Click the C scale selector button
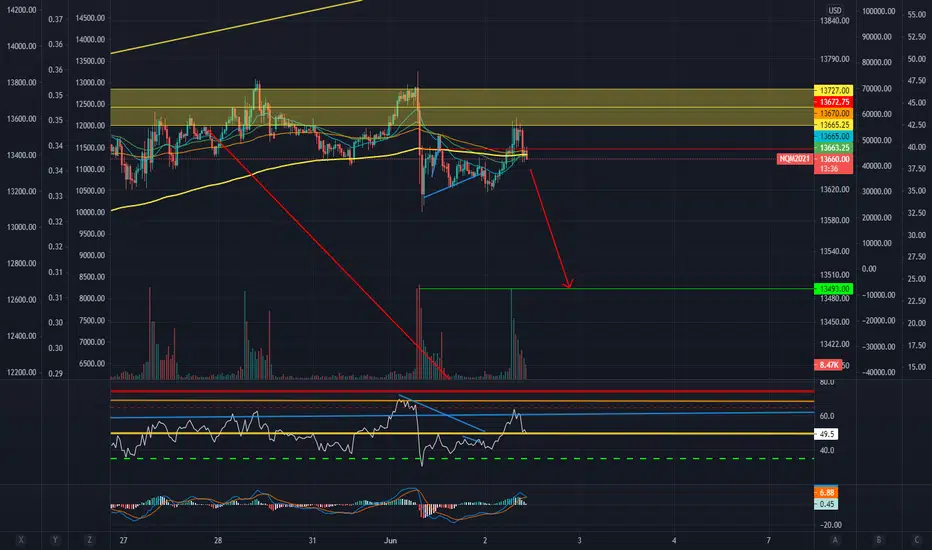932x550 pixels. (917, 540)
